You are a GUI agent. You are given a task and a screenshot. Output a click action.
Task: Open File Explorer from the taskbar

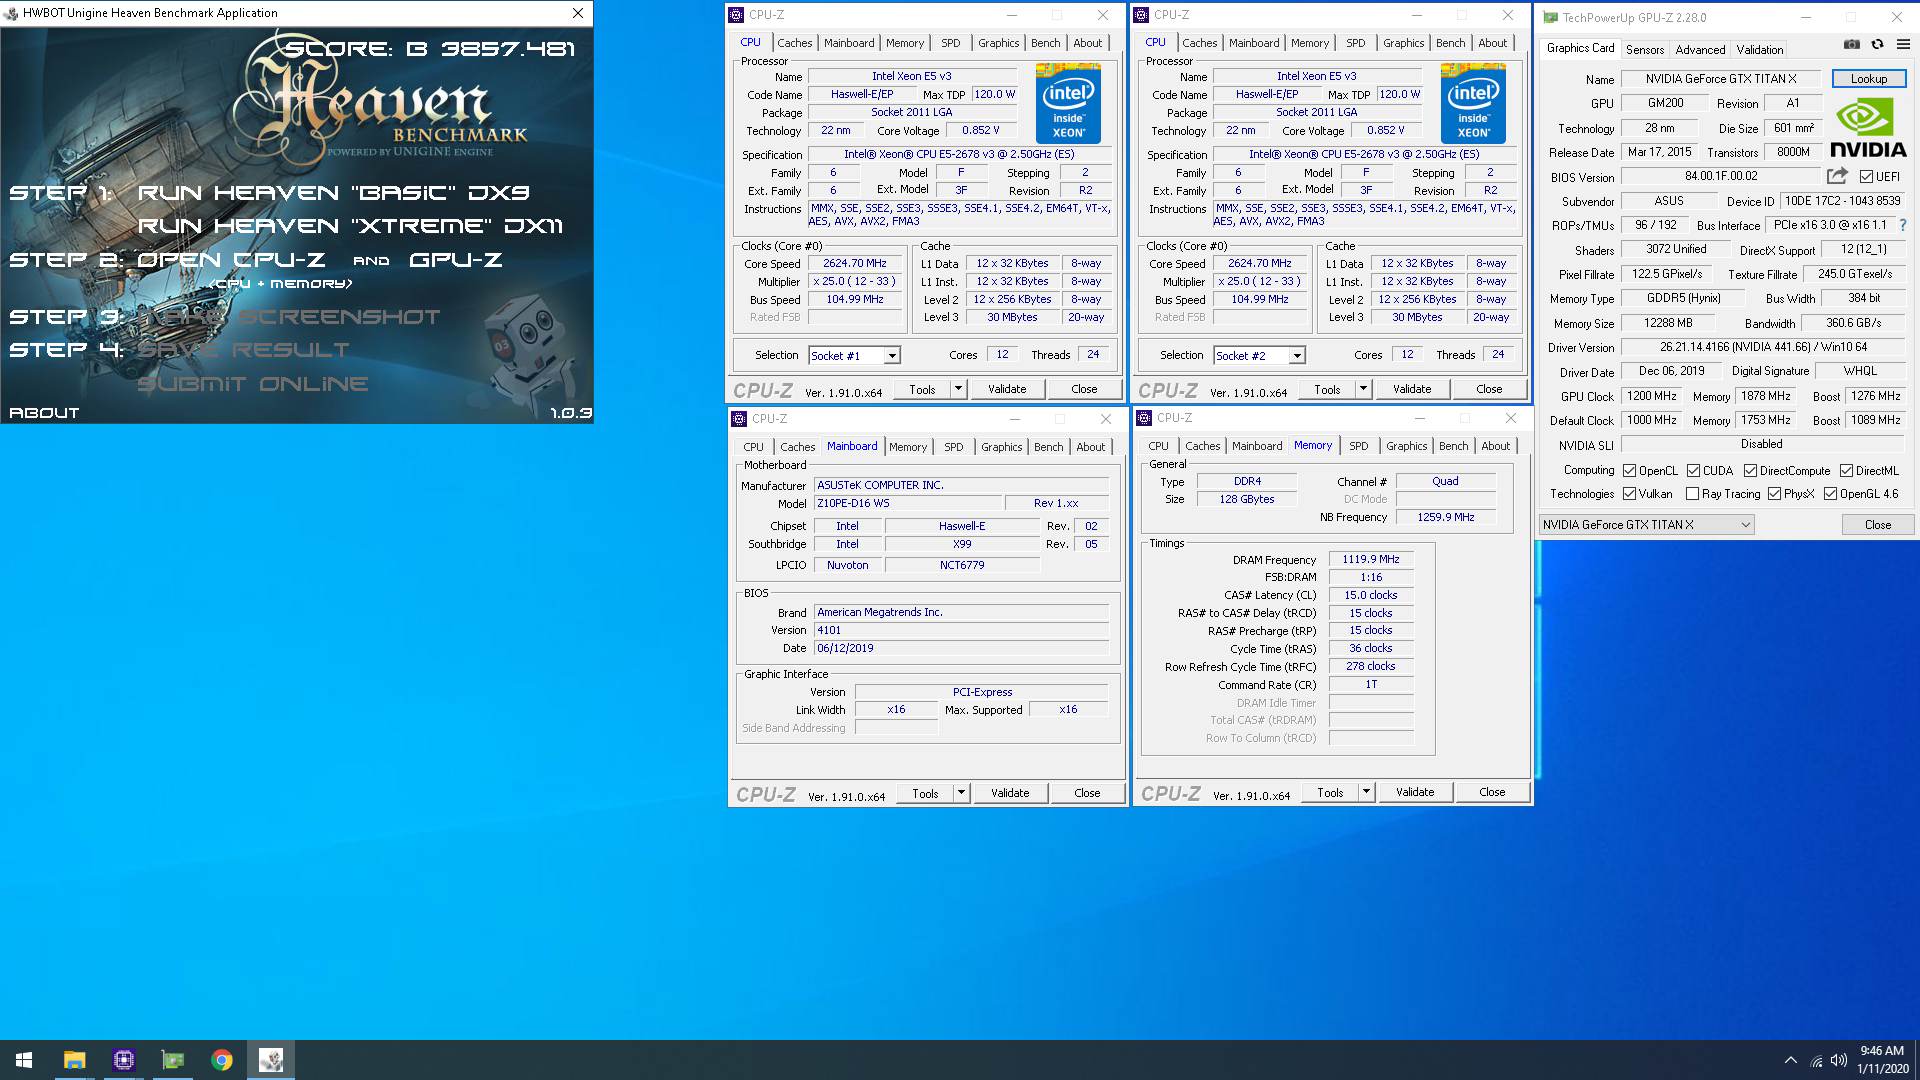[74, 1060]
